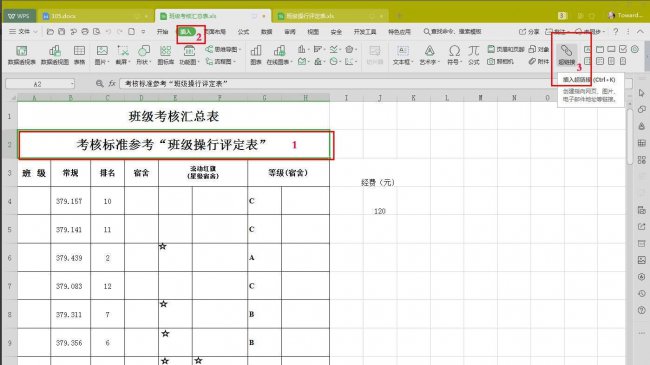Click the zoom magnifier beside name box

coord(99,83)
